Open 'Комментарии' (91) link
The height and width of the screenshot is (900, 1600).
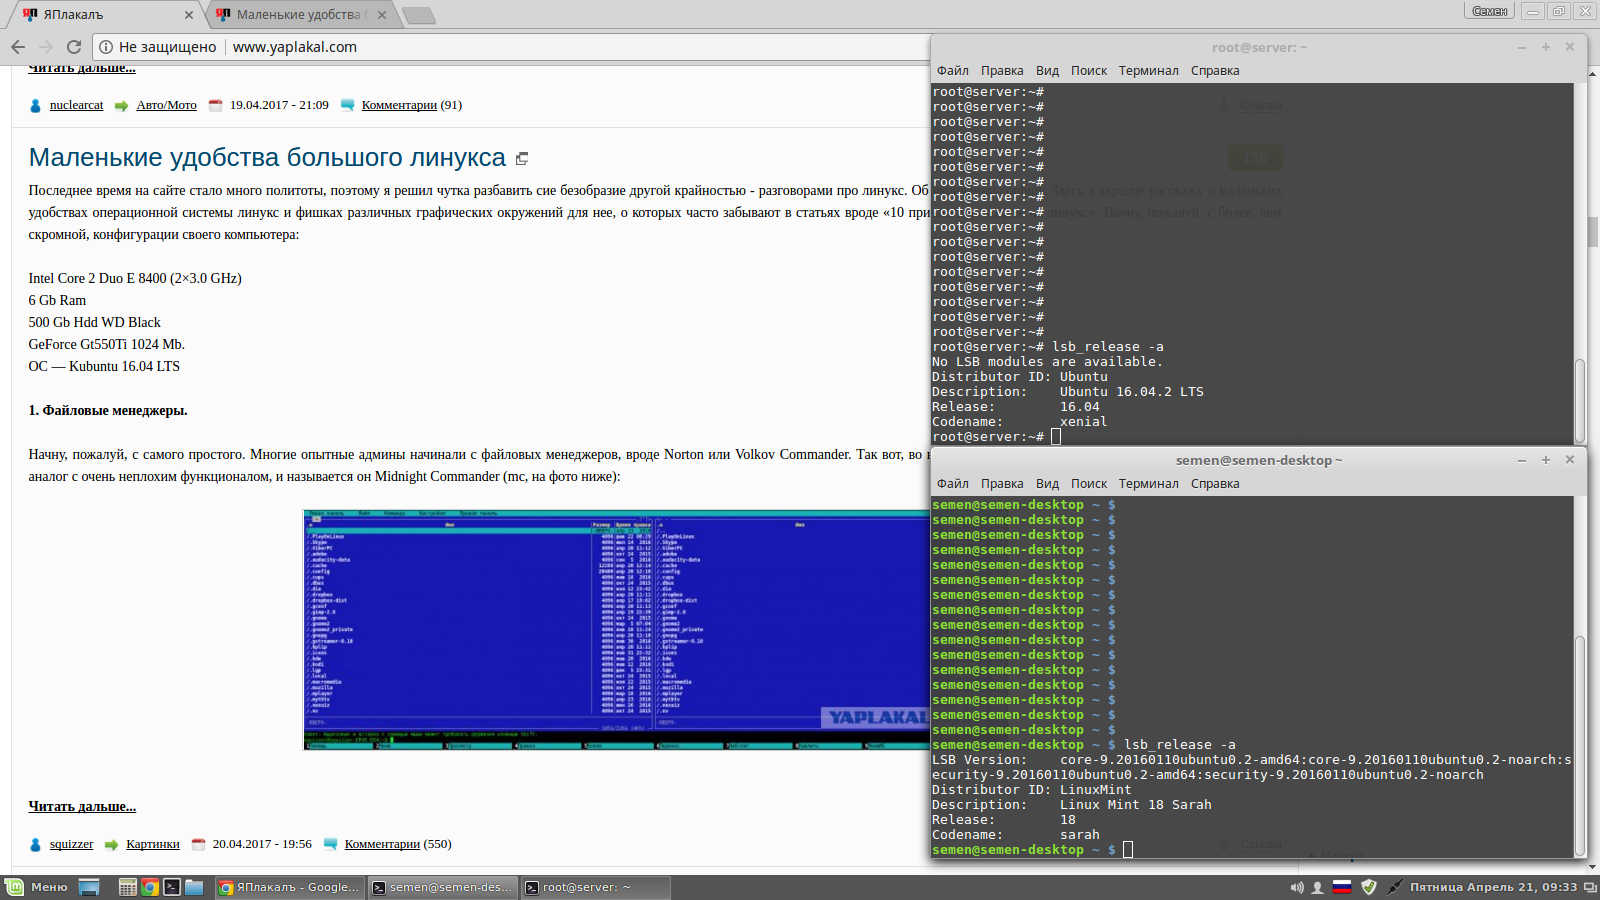click(399, 105)
